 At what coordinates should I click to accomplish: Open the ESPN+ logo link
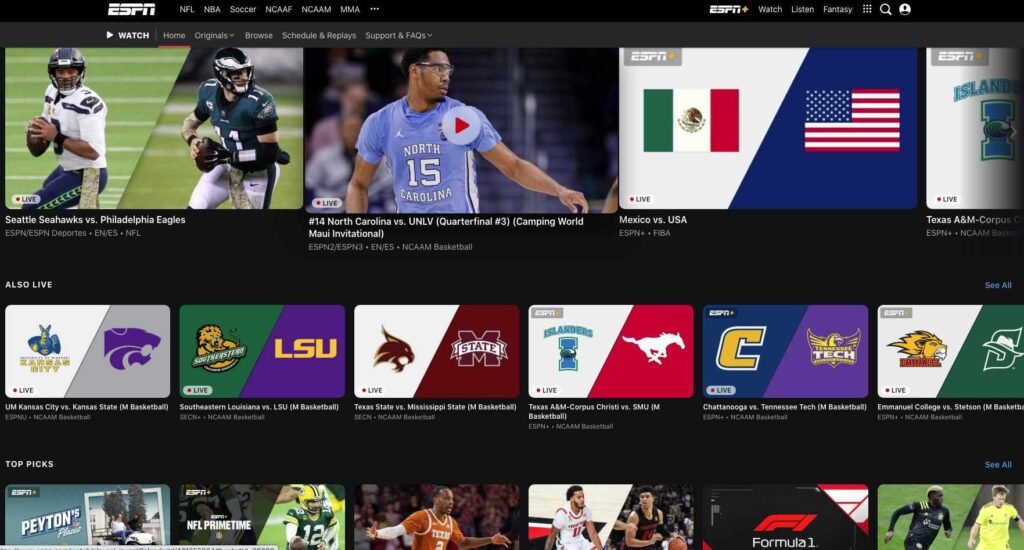[728, 9]
